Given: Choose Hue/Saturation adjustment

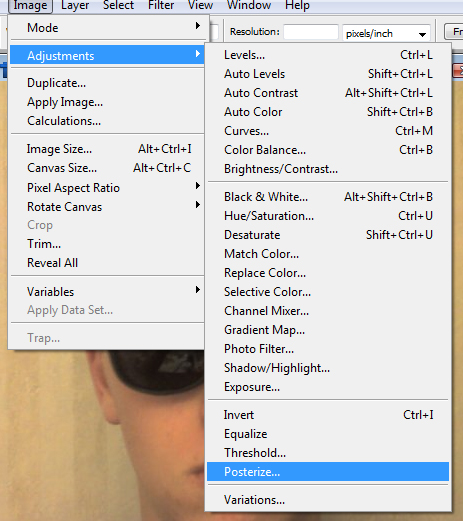Looking at the screenshot, I should (328, 216).
